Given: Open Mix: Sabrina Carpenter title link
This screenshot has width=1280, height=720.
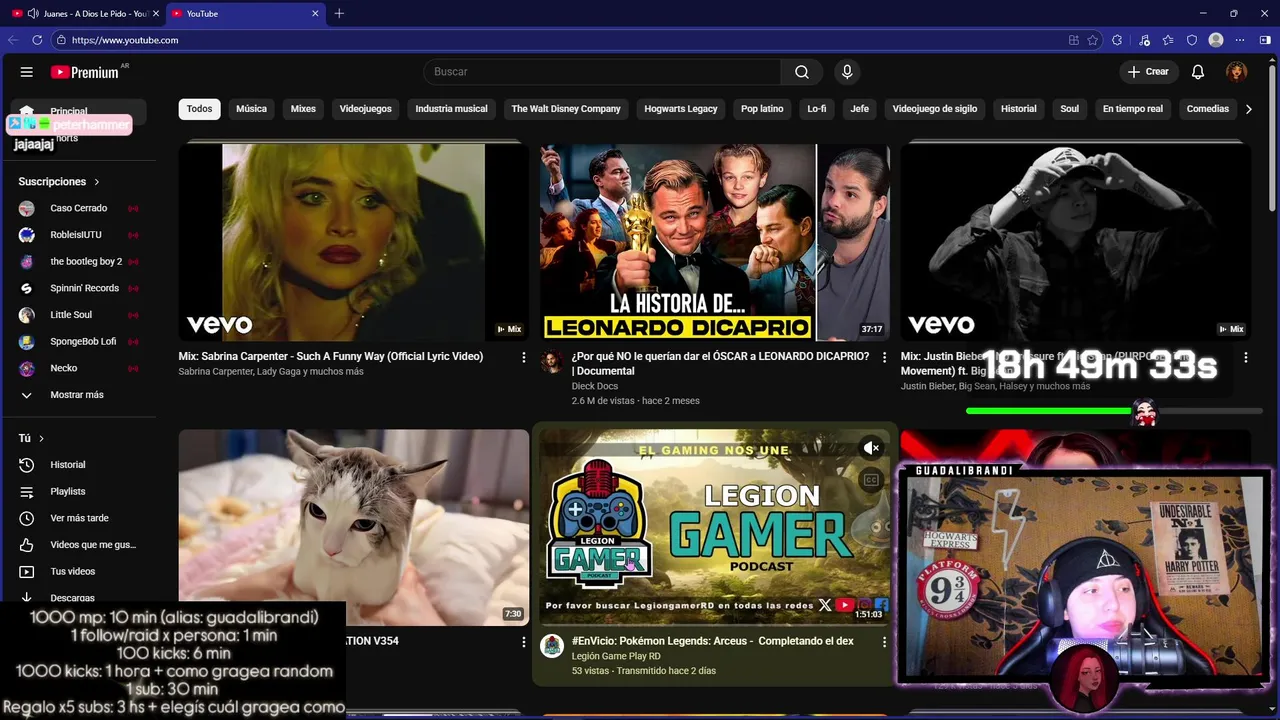Looking at the screenshot, I should coord(331,356).
